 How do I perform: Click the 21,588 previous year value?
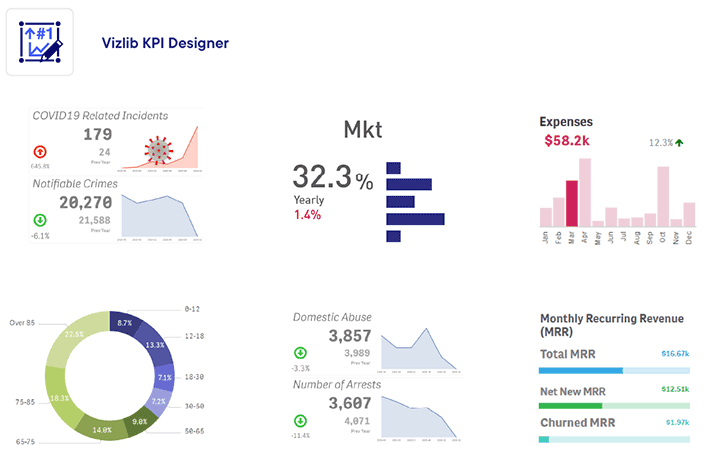95,220
